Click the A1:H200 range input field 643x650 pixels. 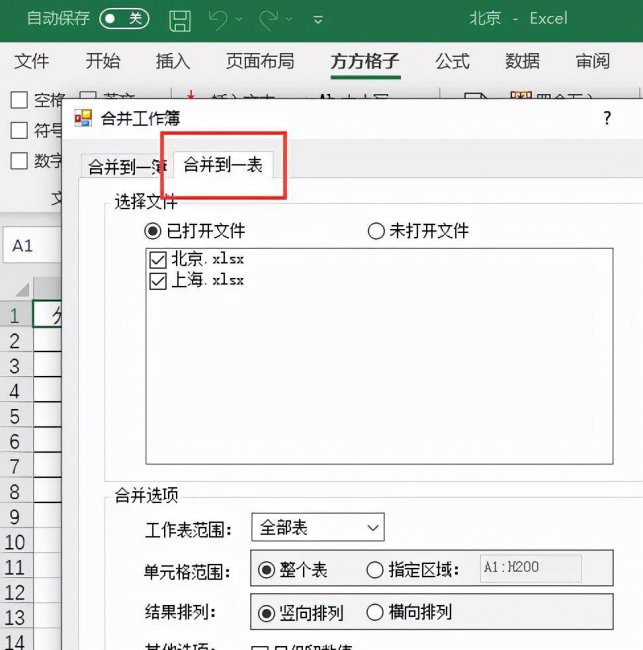point(531,568)
